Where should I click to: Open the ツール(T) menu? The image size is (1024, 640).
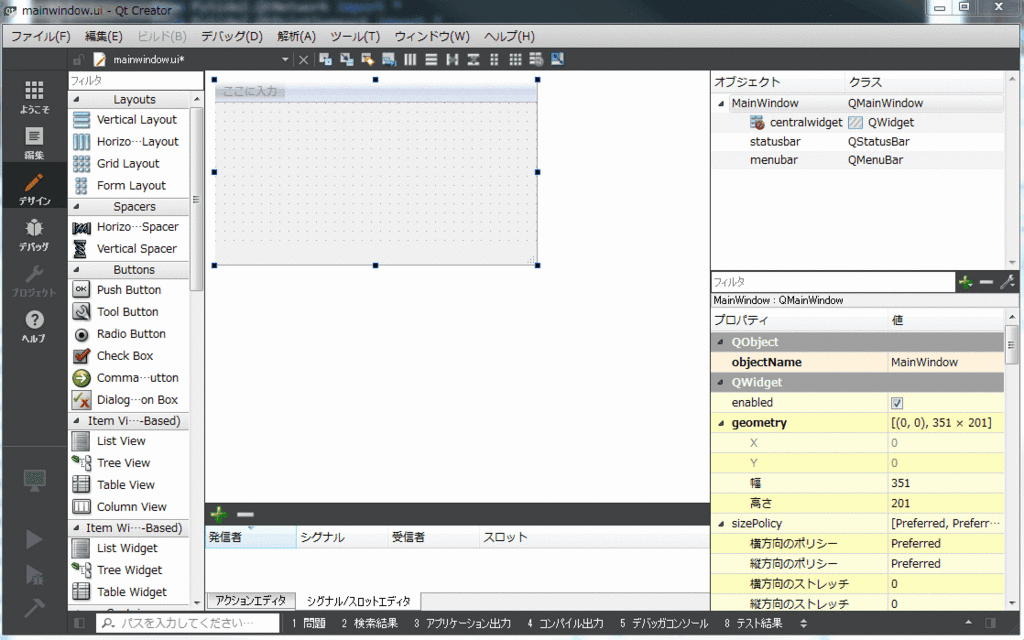click(355, 37)
